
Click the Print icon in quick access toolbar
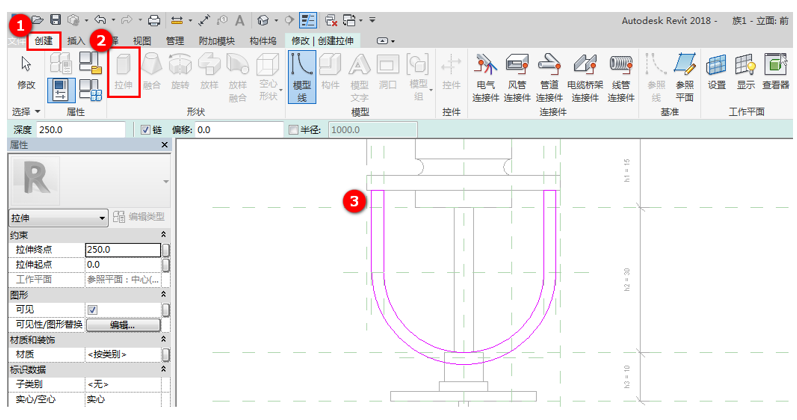point(154,20)
